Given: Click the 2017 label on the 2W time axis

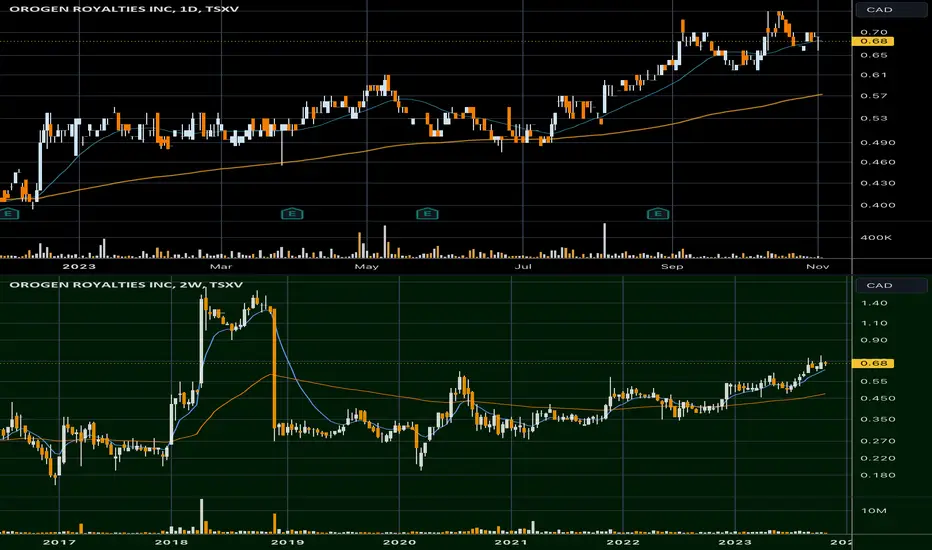Looking at the screenshot, I should click(59, 542).
